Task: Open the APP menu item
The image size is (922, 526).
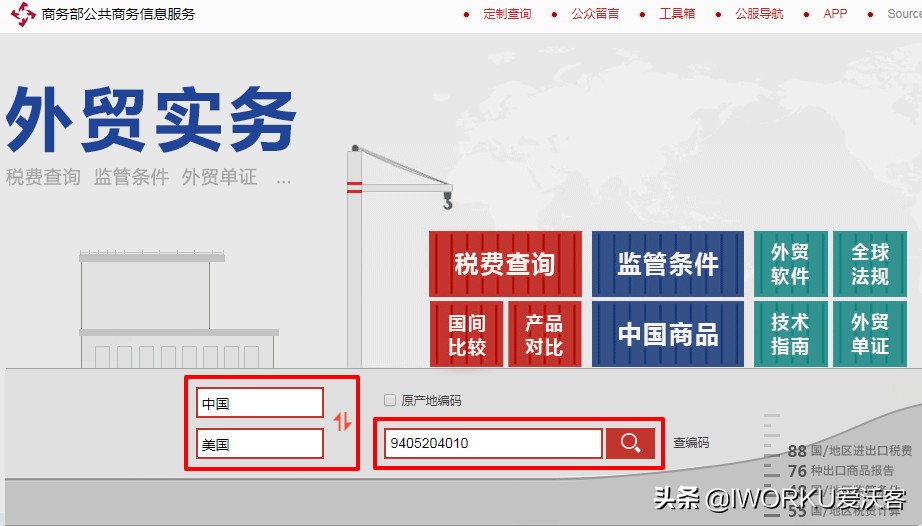Action: point(835,14)
